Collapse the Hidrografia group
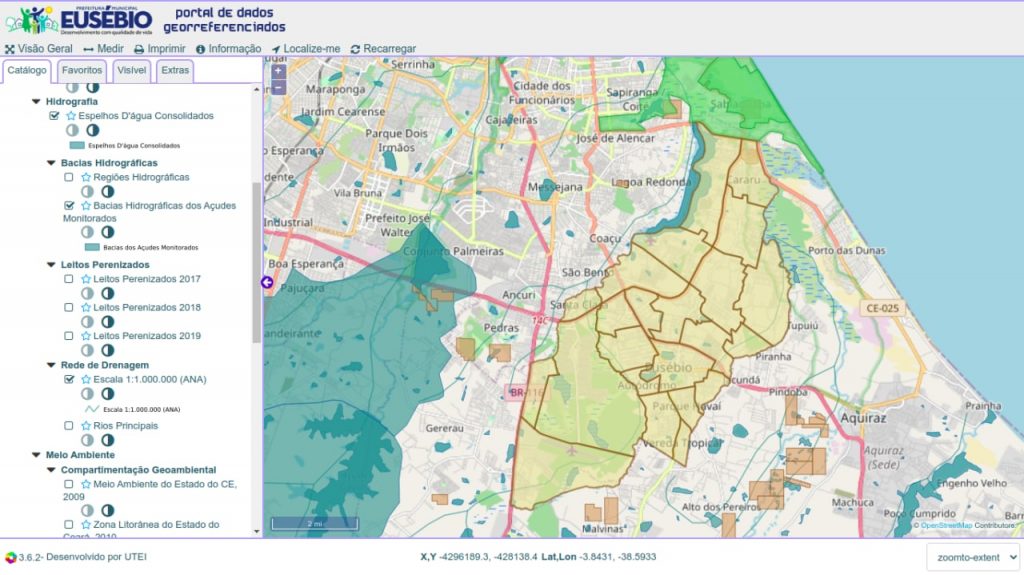1024x575 pixels. (x=37, y=102)
